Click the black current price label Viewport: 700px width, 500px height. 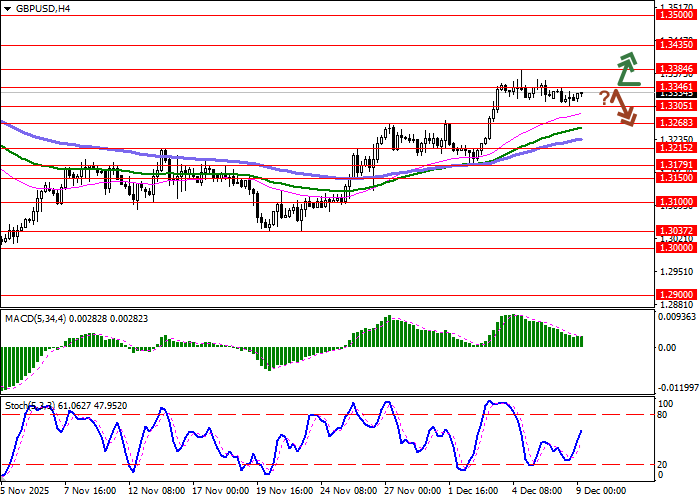(x=676, y=94)
